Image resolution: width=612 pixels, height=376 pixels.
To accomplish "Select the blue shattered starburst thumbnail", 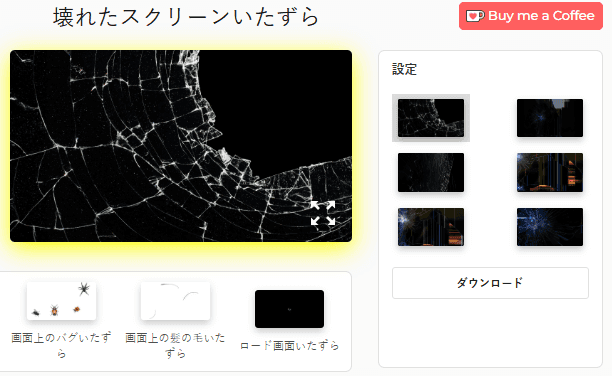I will (550, 227).
